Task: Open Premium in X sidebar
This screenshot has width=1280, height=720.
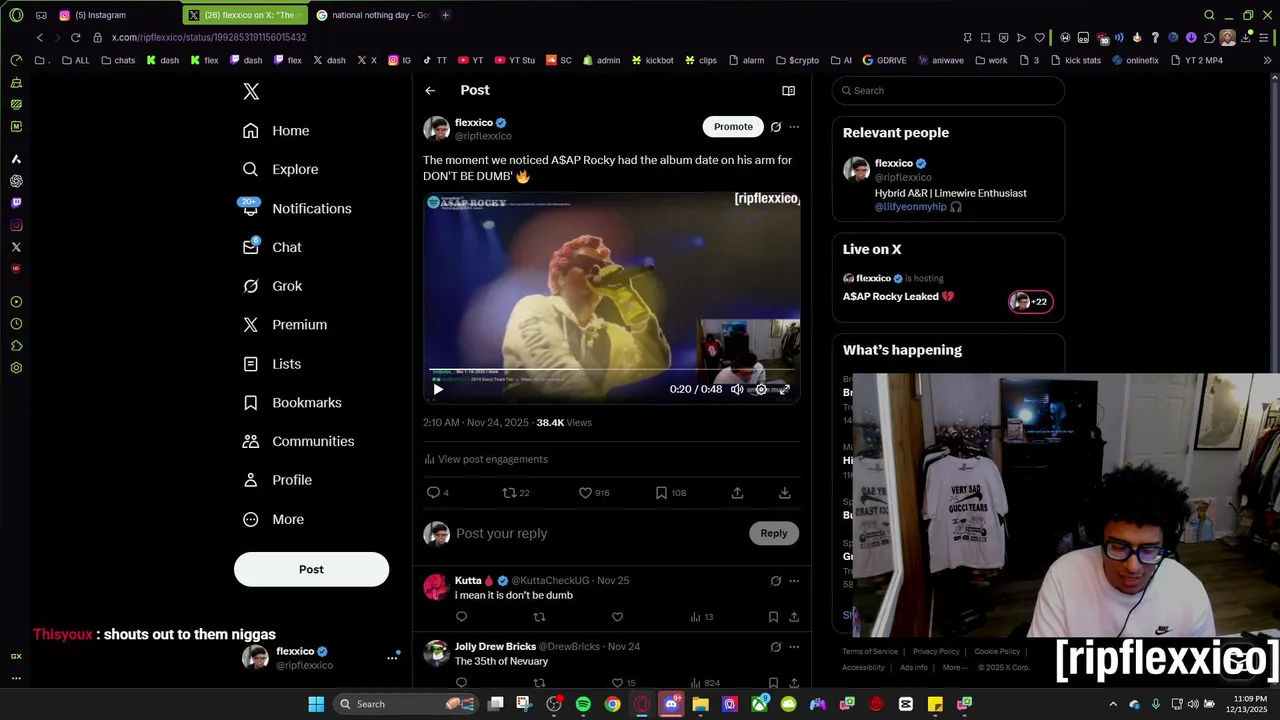Action: 285,325
